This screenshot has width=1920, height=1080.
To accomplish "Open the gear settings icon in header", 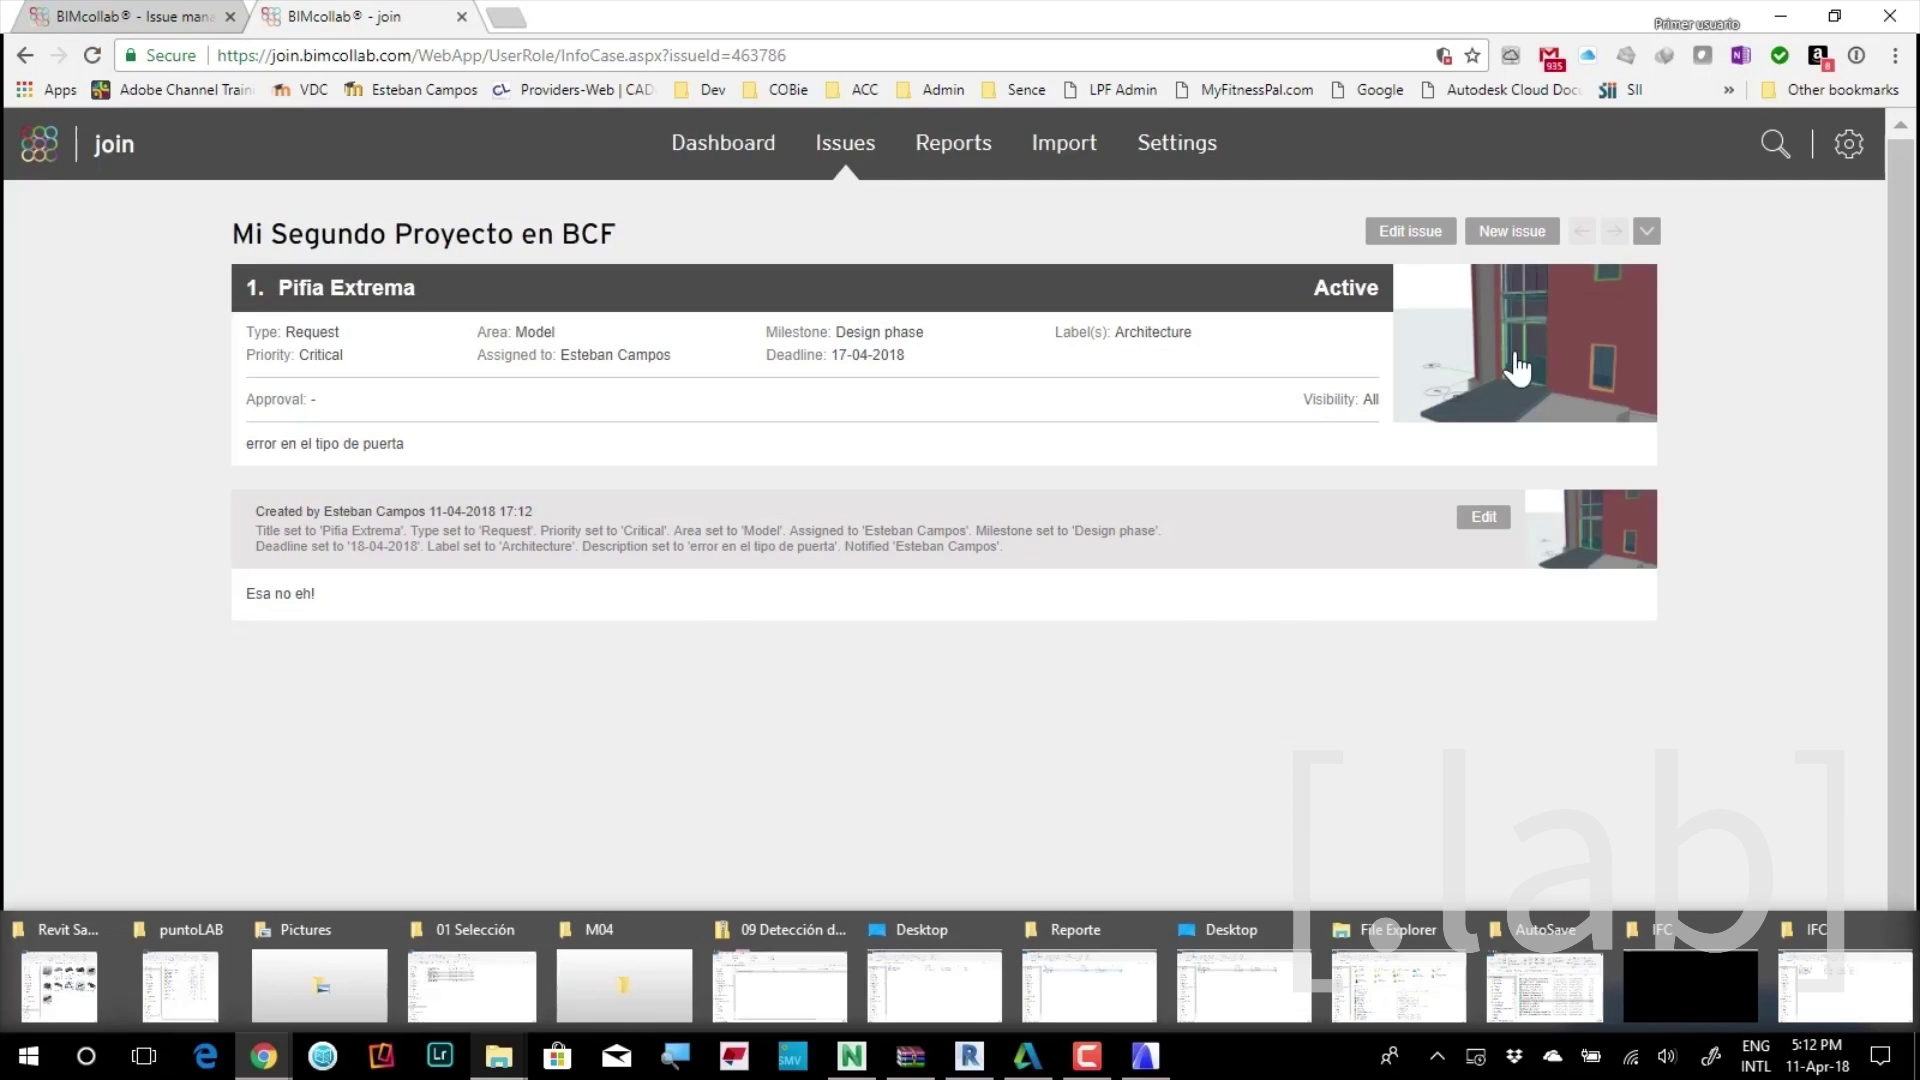I will click(x=1848, y=144).
